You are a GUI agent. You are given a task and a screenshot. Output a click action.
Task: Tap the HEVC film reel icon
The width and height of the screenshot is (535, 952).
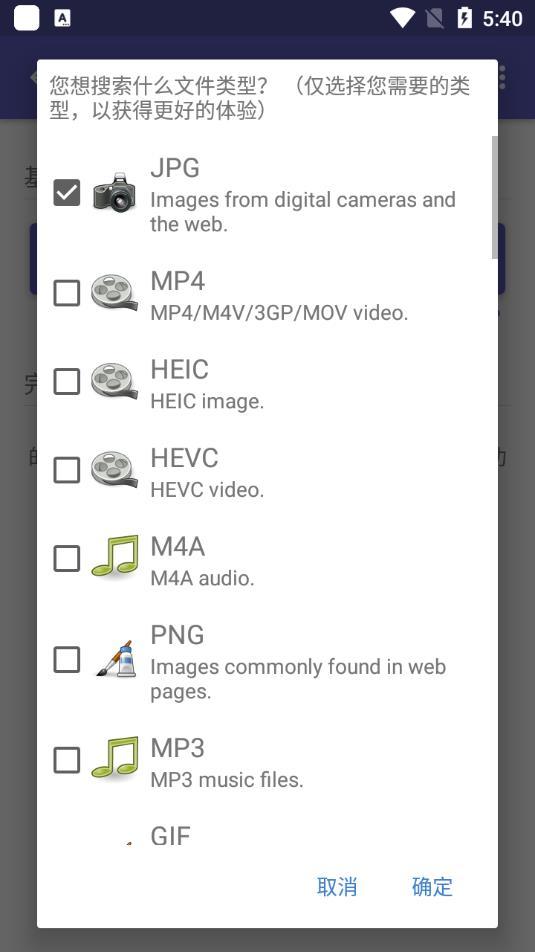(x=115, y=470)
